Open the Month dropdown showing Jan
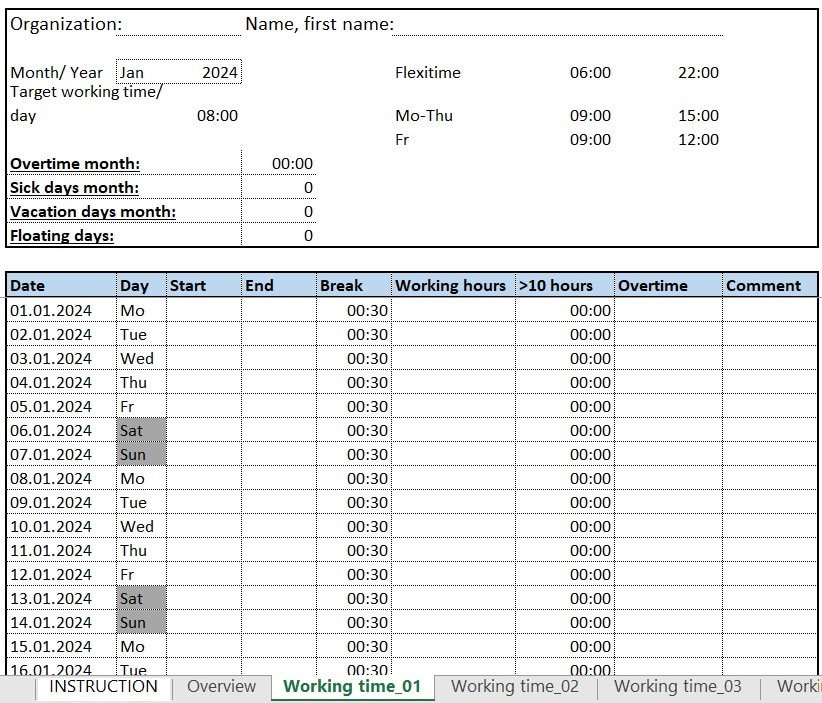This screenshot has height=703, width=822. point(150,72)
